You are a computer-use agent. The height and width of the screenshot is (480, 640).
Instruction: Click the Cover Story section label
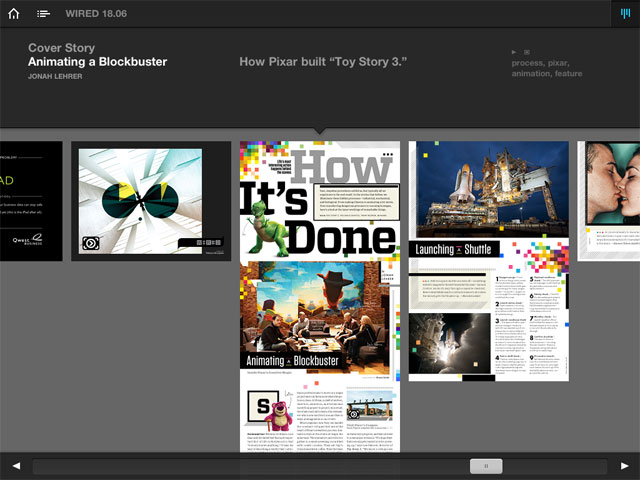[x=61, y=48]
